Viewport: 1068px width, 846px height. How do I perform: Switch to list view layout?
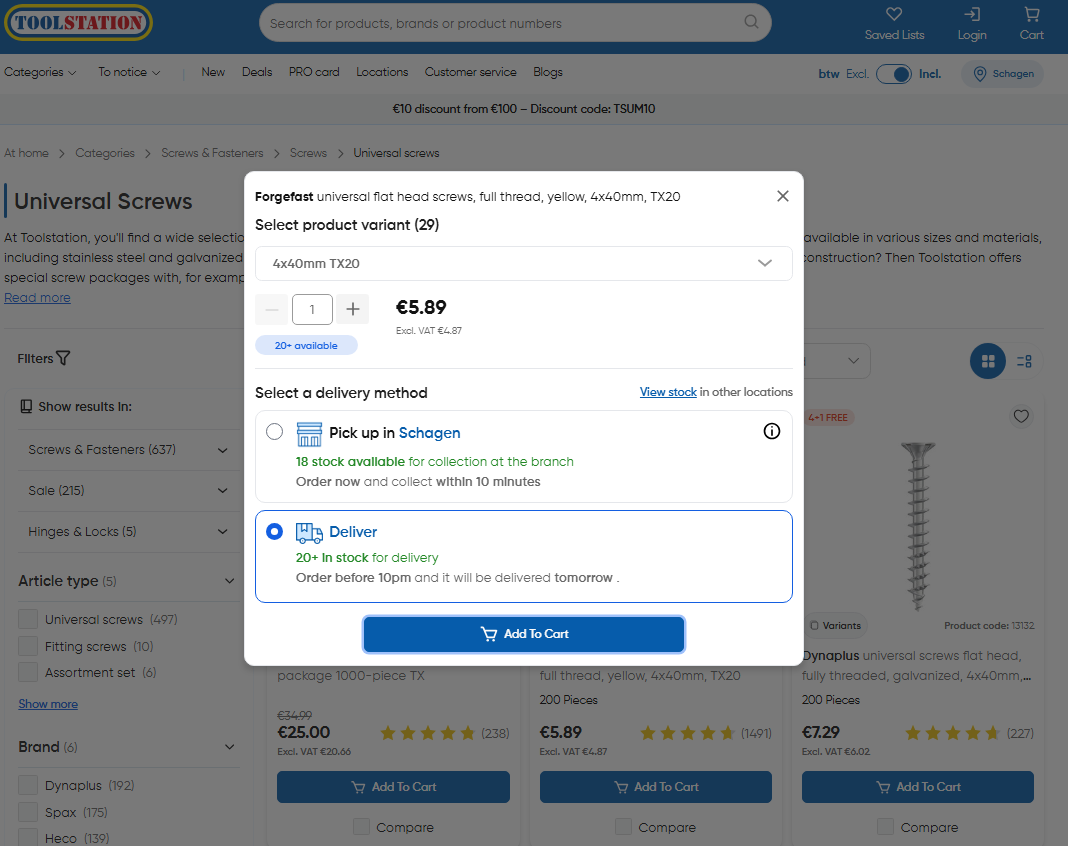click(x=1024, y=361)
